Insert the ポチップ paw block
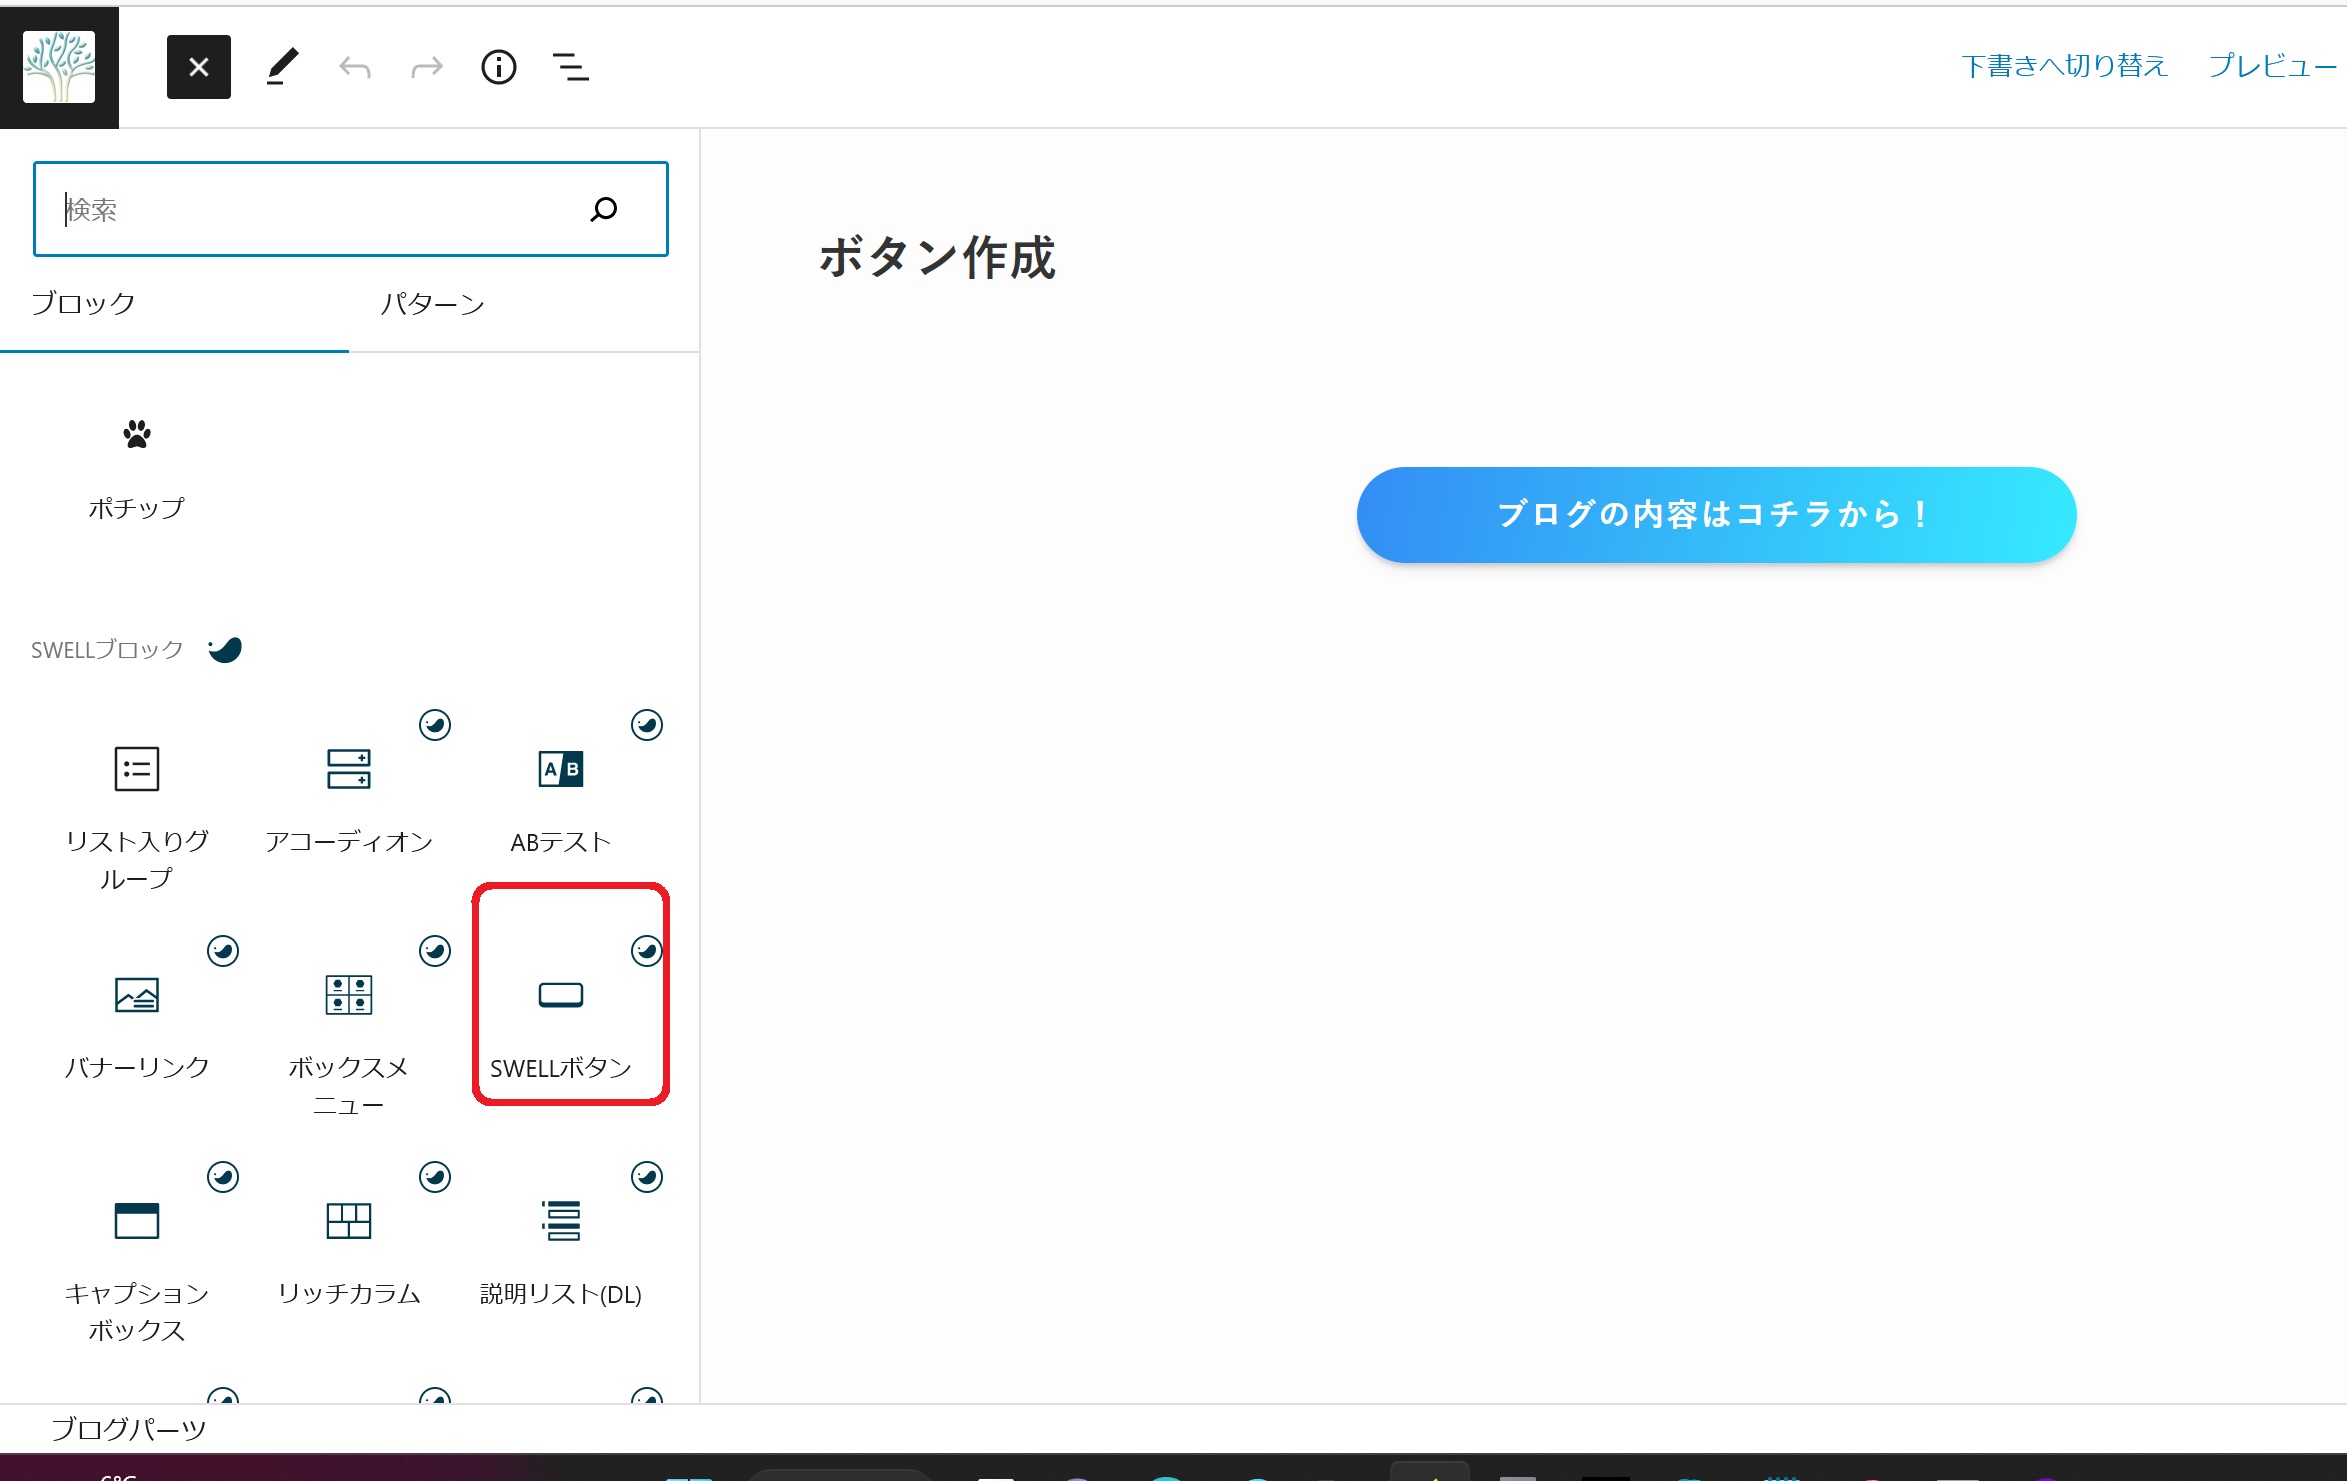 pos(137,466)
